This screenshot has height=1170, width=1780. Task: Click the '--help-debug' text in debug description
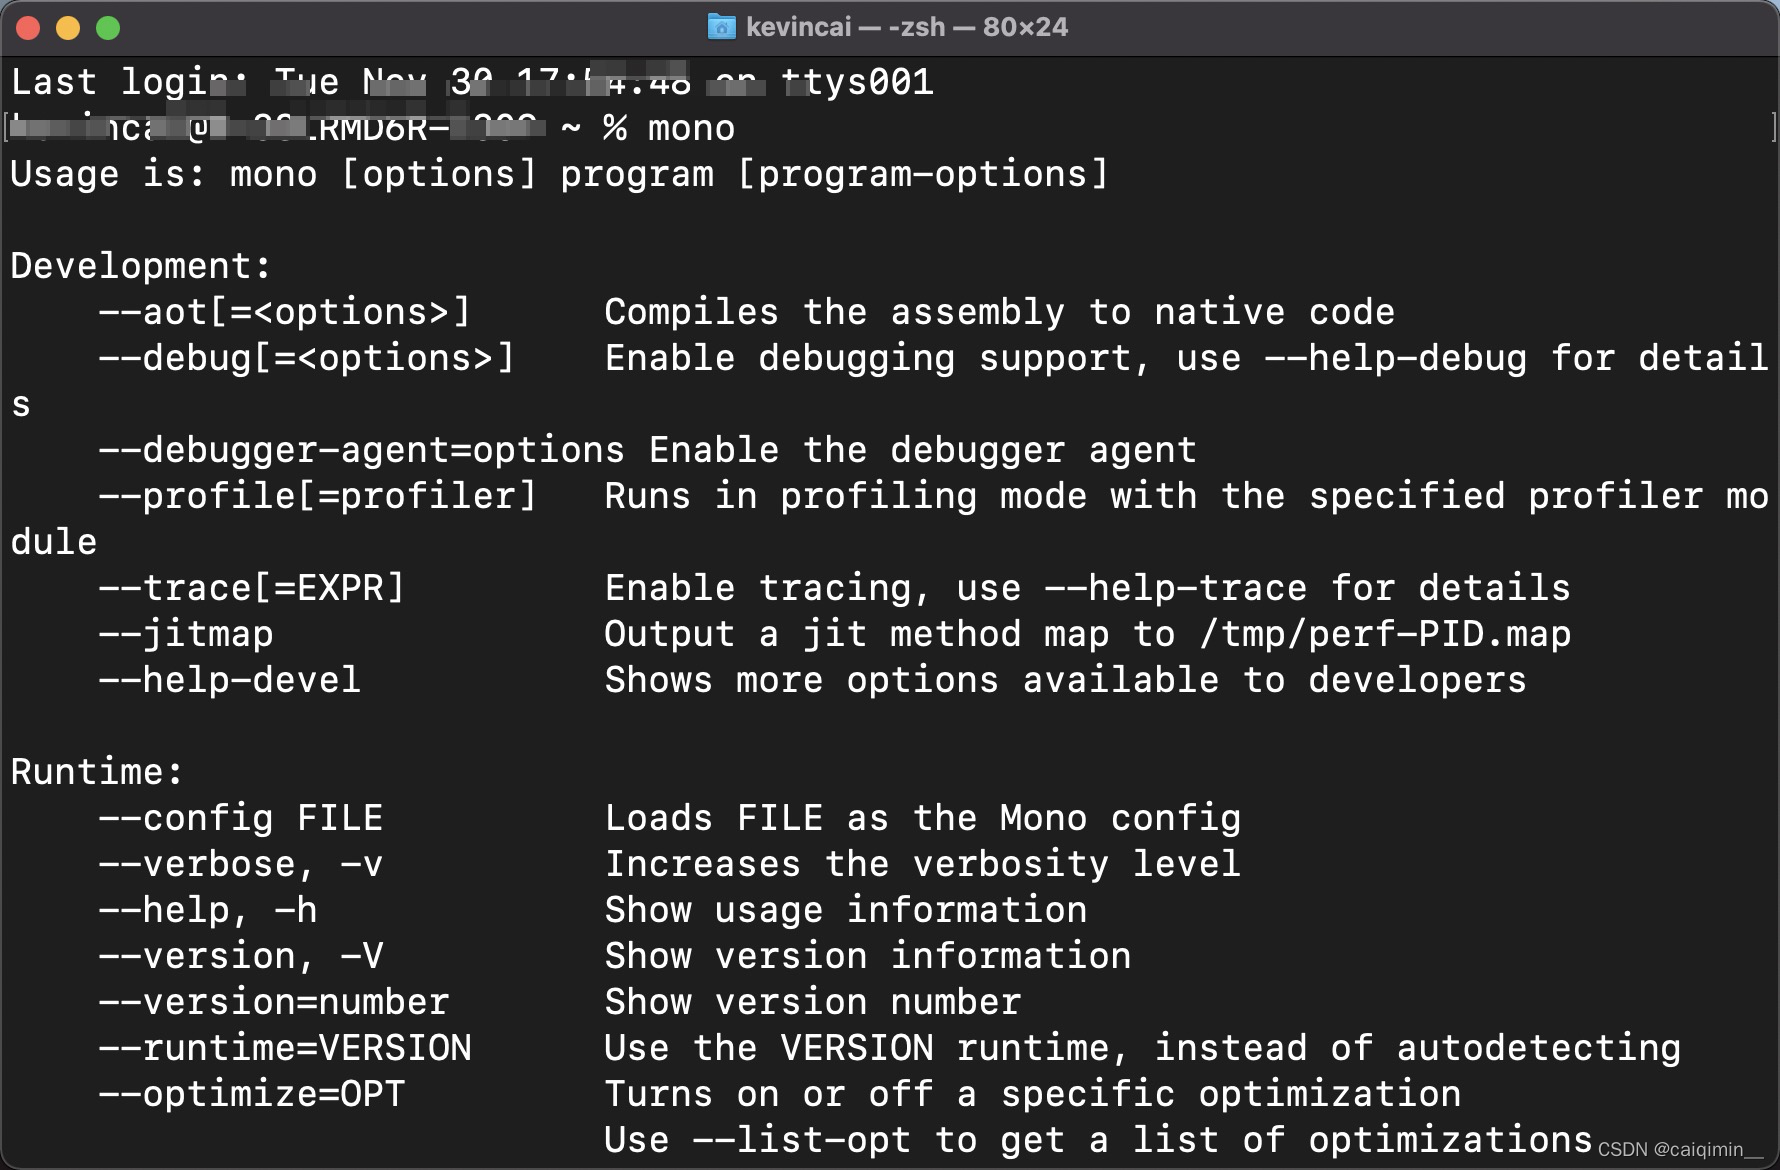[x=1396, y=359]
